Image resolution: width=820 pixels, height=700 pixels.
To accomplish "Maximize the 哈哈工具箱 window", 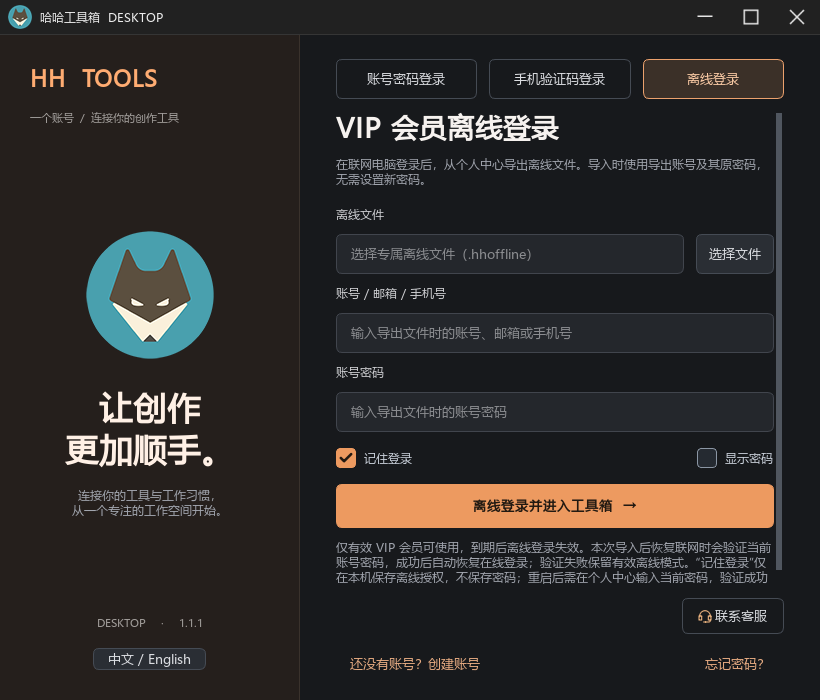I will pos(751,17).
